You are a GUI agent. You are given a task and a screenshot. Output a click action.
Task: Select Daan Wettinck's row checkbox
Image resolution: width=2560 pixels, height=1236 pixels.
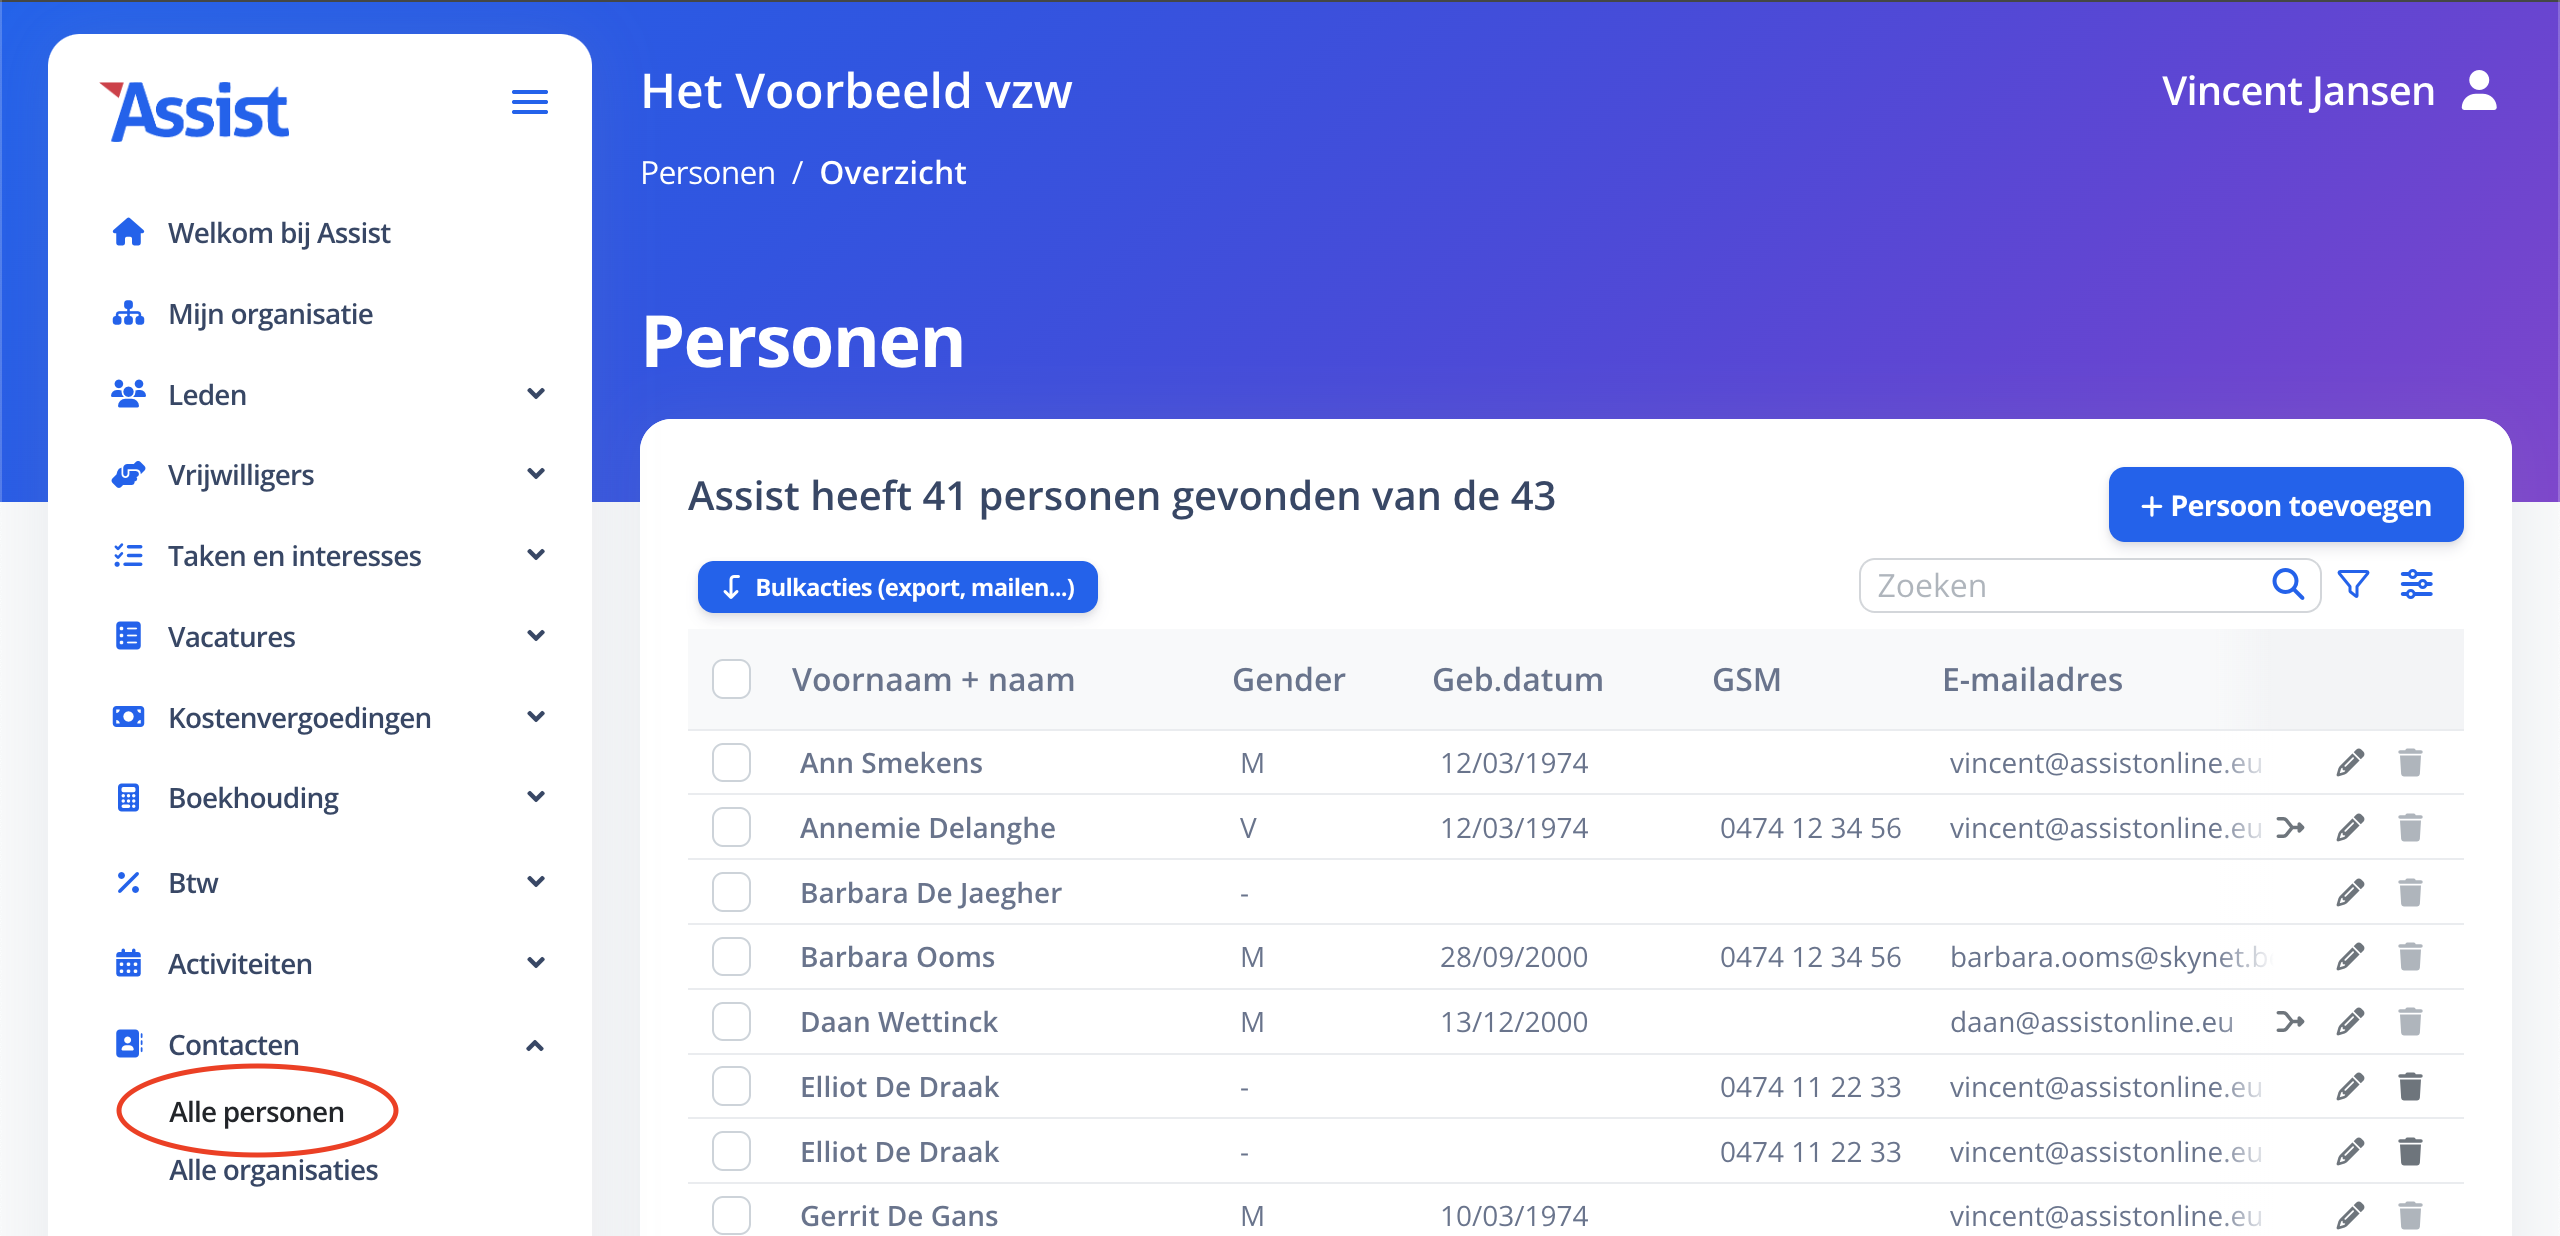tap(731, 1022)
